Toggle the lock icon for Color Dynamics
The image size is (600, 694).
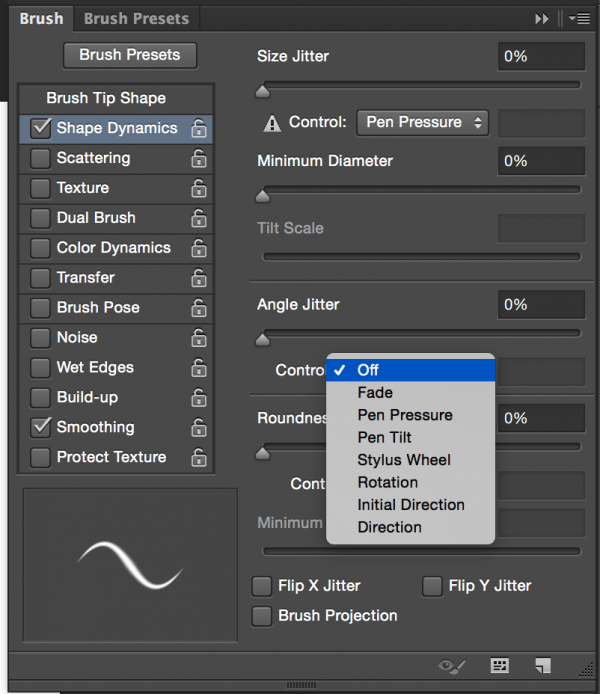pos(199,248)
